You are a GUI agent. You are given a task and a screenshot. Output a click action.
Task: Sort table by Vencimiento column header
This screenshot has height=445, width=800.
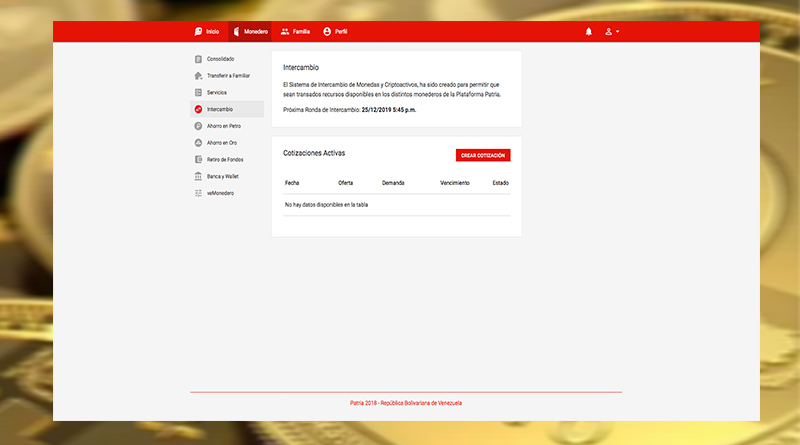[455, 183]
